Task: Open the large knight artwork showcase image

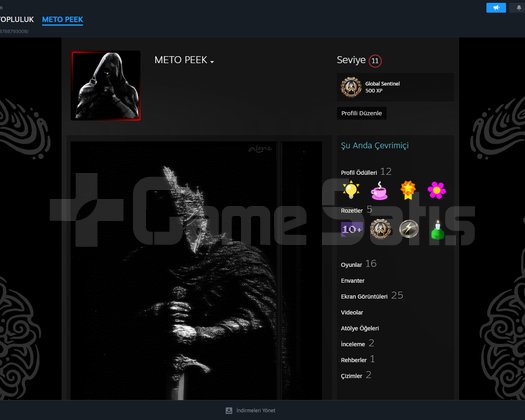Action: [173, 271]
